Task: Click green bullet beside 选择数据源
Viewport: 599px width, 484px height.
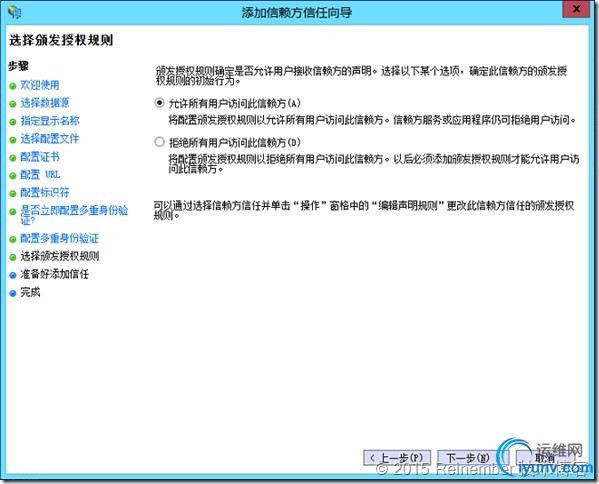Action: coord(13,104)
